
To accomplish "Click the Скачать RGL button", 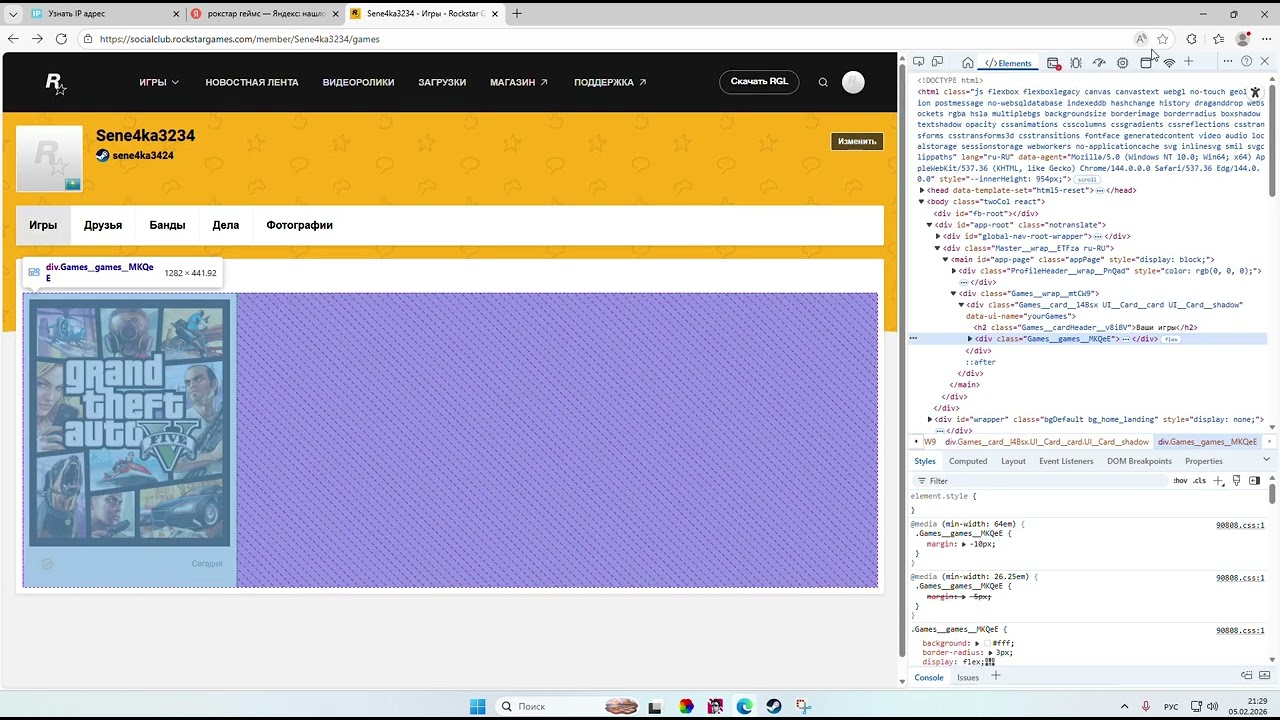I will coord(759,82).
